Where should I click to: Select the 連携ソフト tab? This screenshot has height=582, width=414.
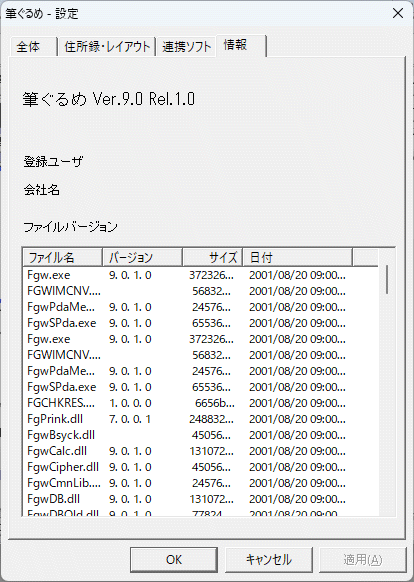(x=186, y=47)
